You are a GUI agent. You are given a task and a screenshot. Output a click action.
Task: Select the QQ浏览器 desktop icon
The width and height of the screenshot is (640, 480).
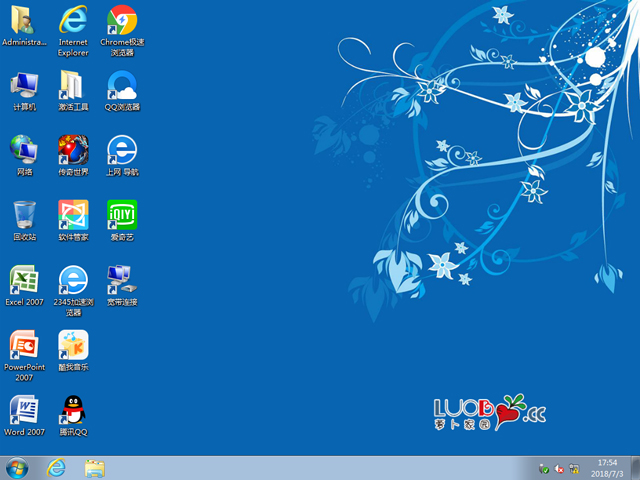click(x=122, y=85)
